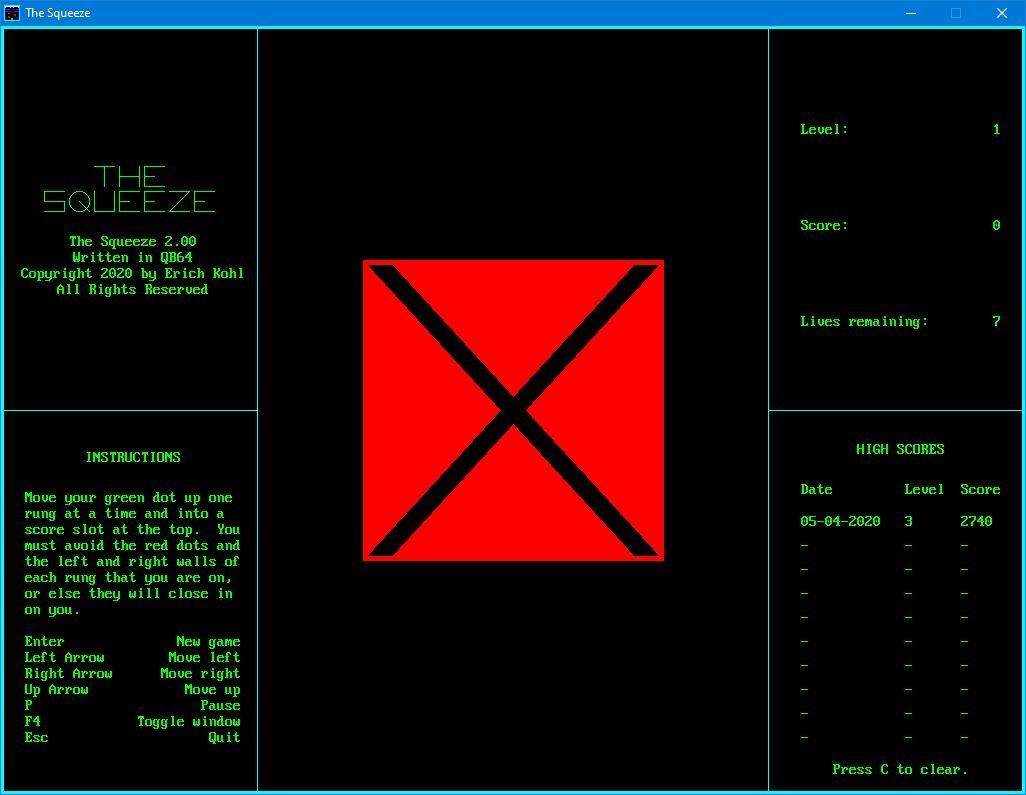Viewport: 1026px width, 795px height.
Task: Click the application icon in title bar
Action: click(14, 13)
